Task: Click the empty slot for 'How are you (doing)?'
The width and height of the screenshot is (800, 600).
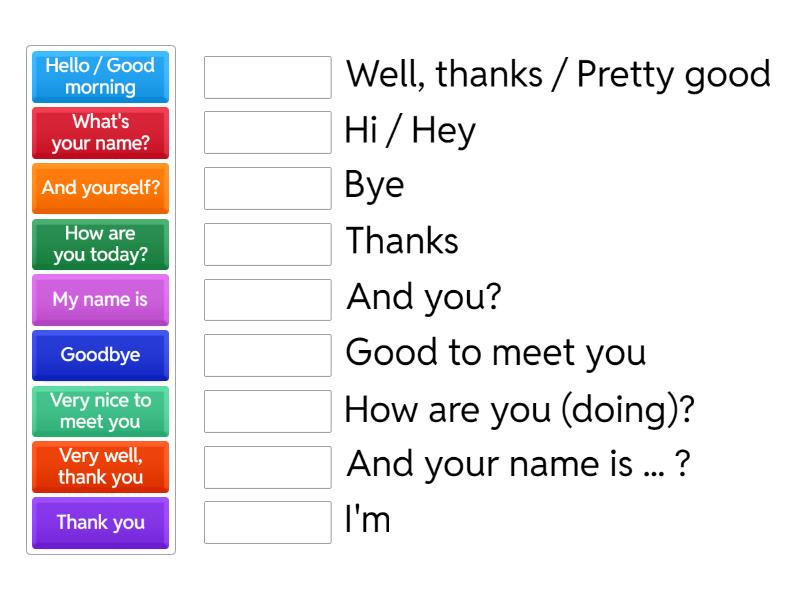Action: 267,411
